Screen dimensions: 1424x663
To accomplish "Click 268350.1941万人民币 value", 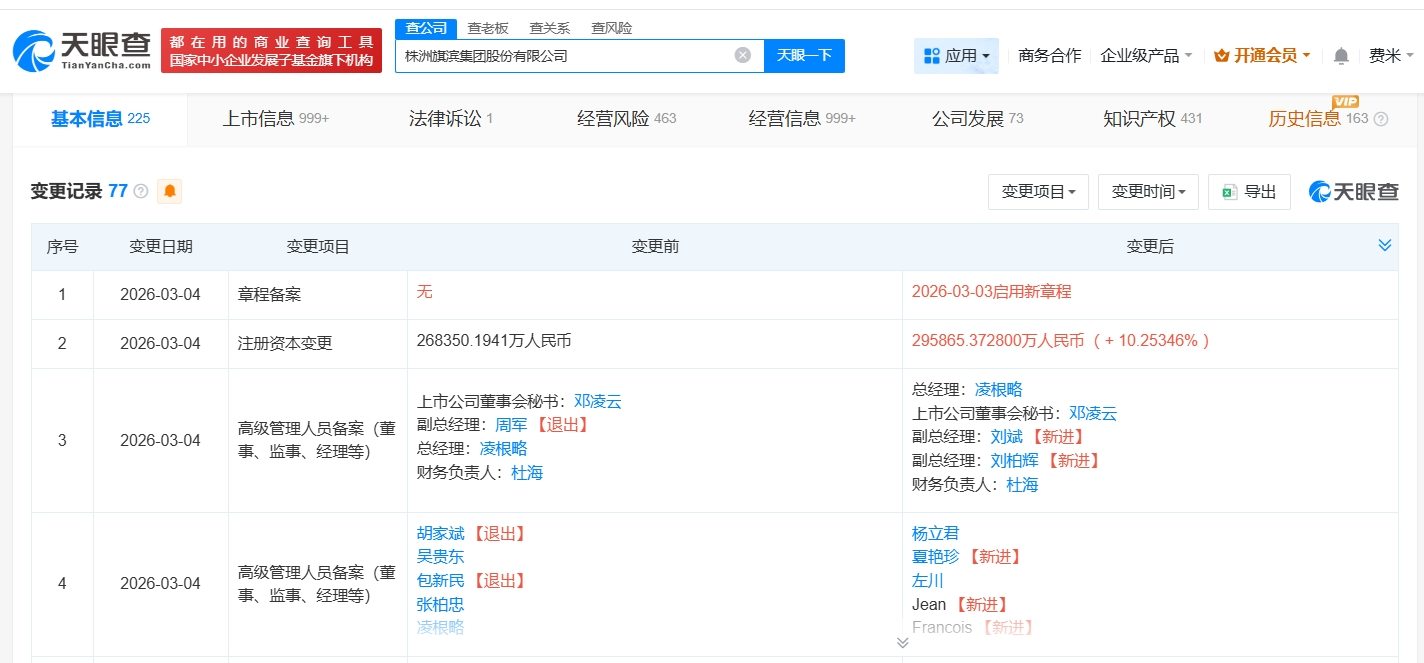I will tap(494, 340).
